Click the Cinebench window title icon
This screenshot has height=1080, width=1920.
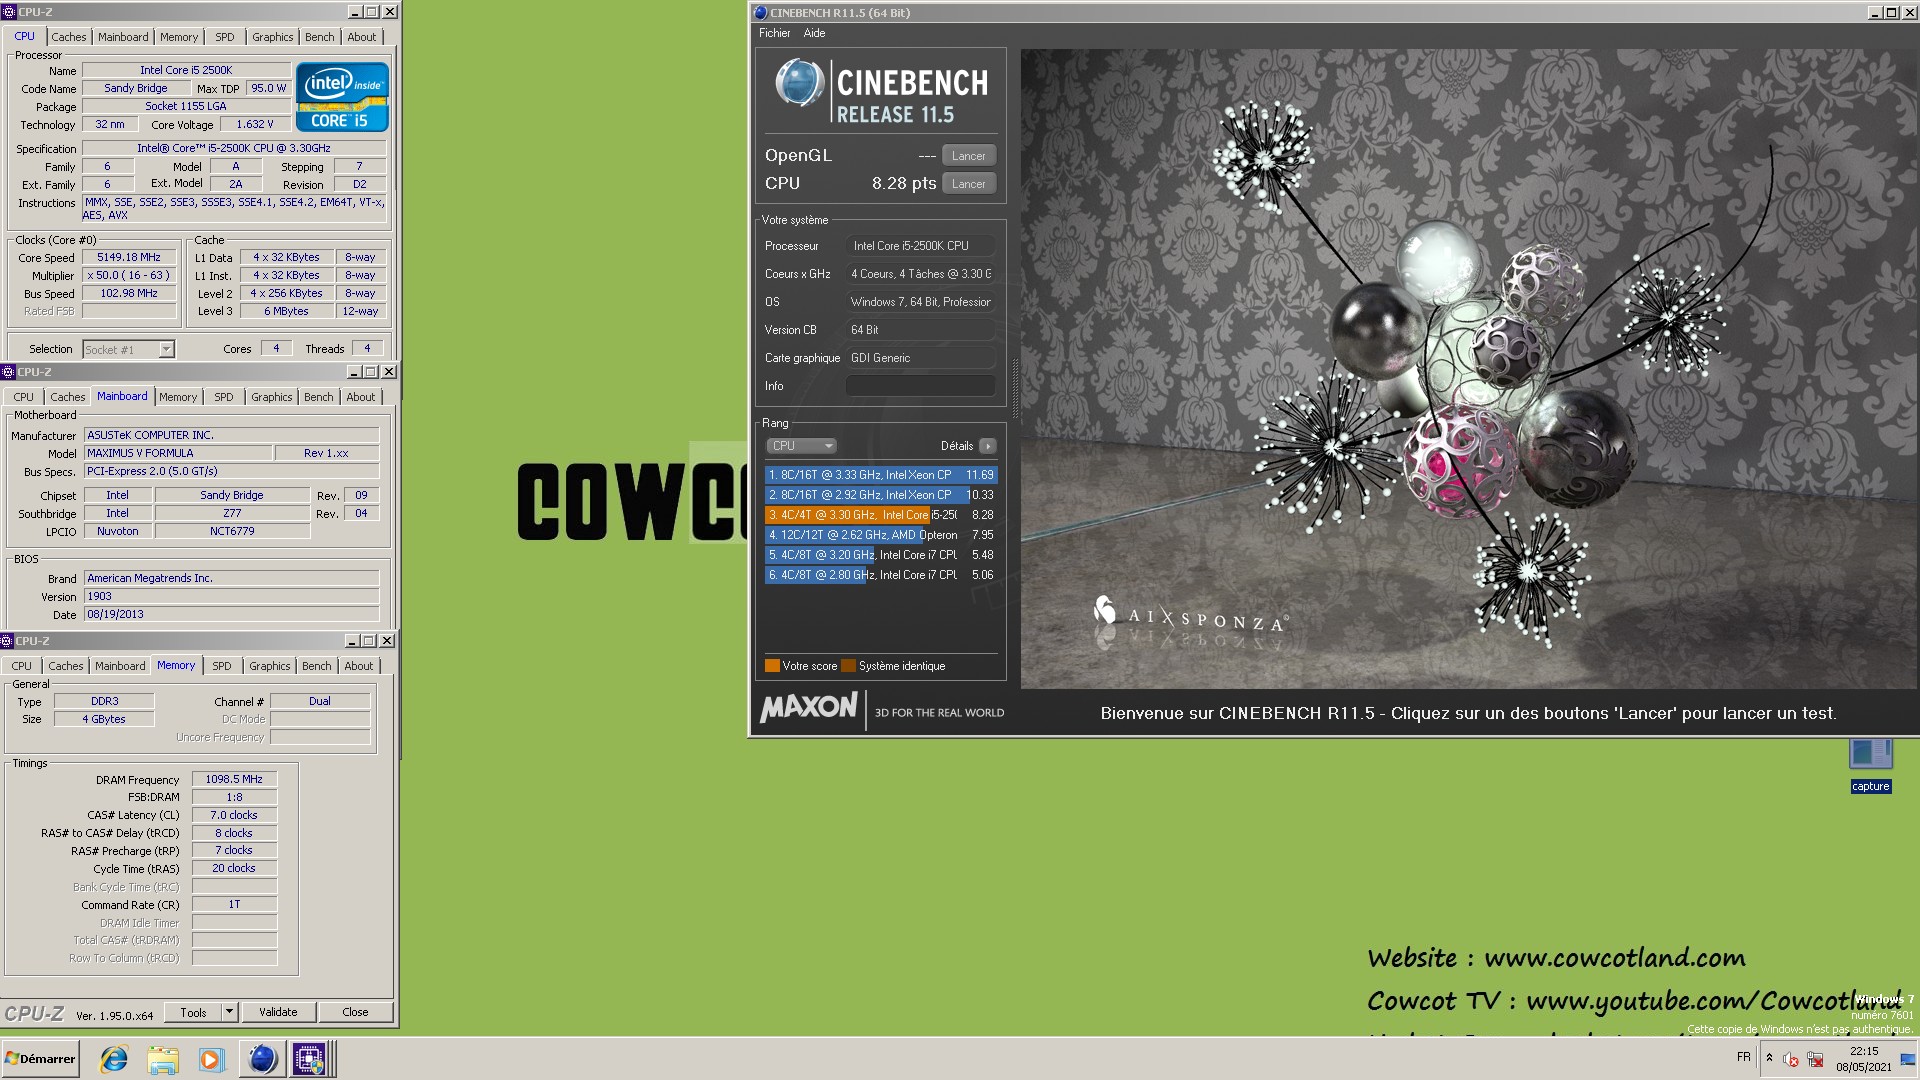[x=760, y=12]
